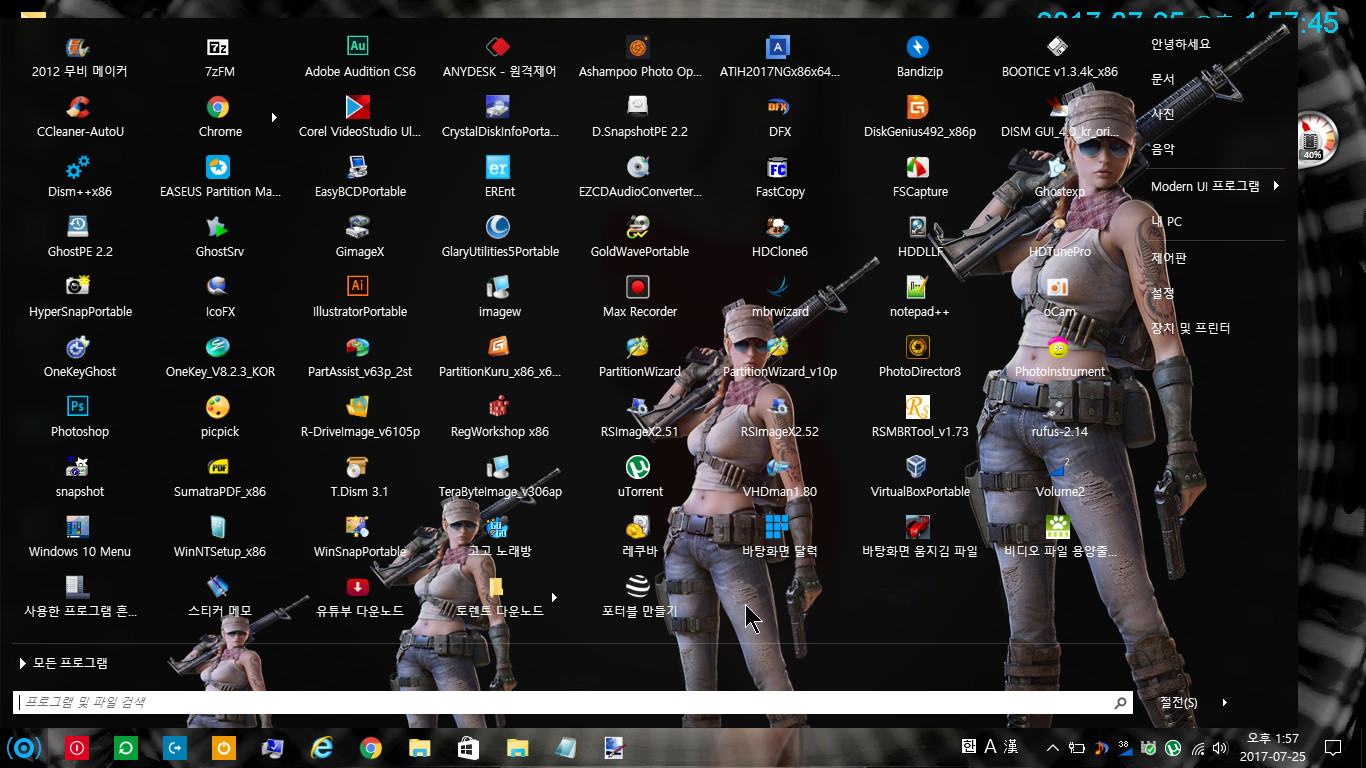Expand 토렌트 다운로드 submenu arrow
This screenshot has height=768, width=1366.
pyautogui.click(x=554, y=597)
